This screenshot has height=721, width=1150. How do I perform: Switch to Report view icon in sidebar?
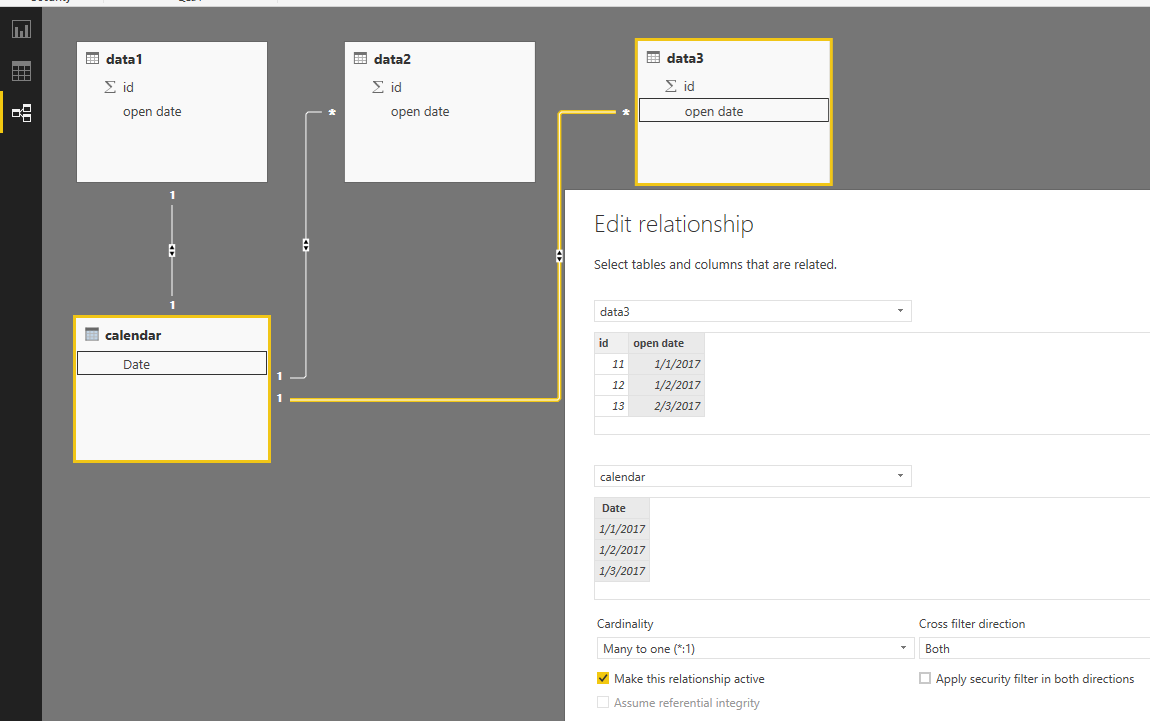click(x=21, y=29)
